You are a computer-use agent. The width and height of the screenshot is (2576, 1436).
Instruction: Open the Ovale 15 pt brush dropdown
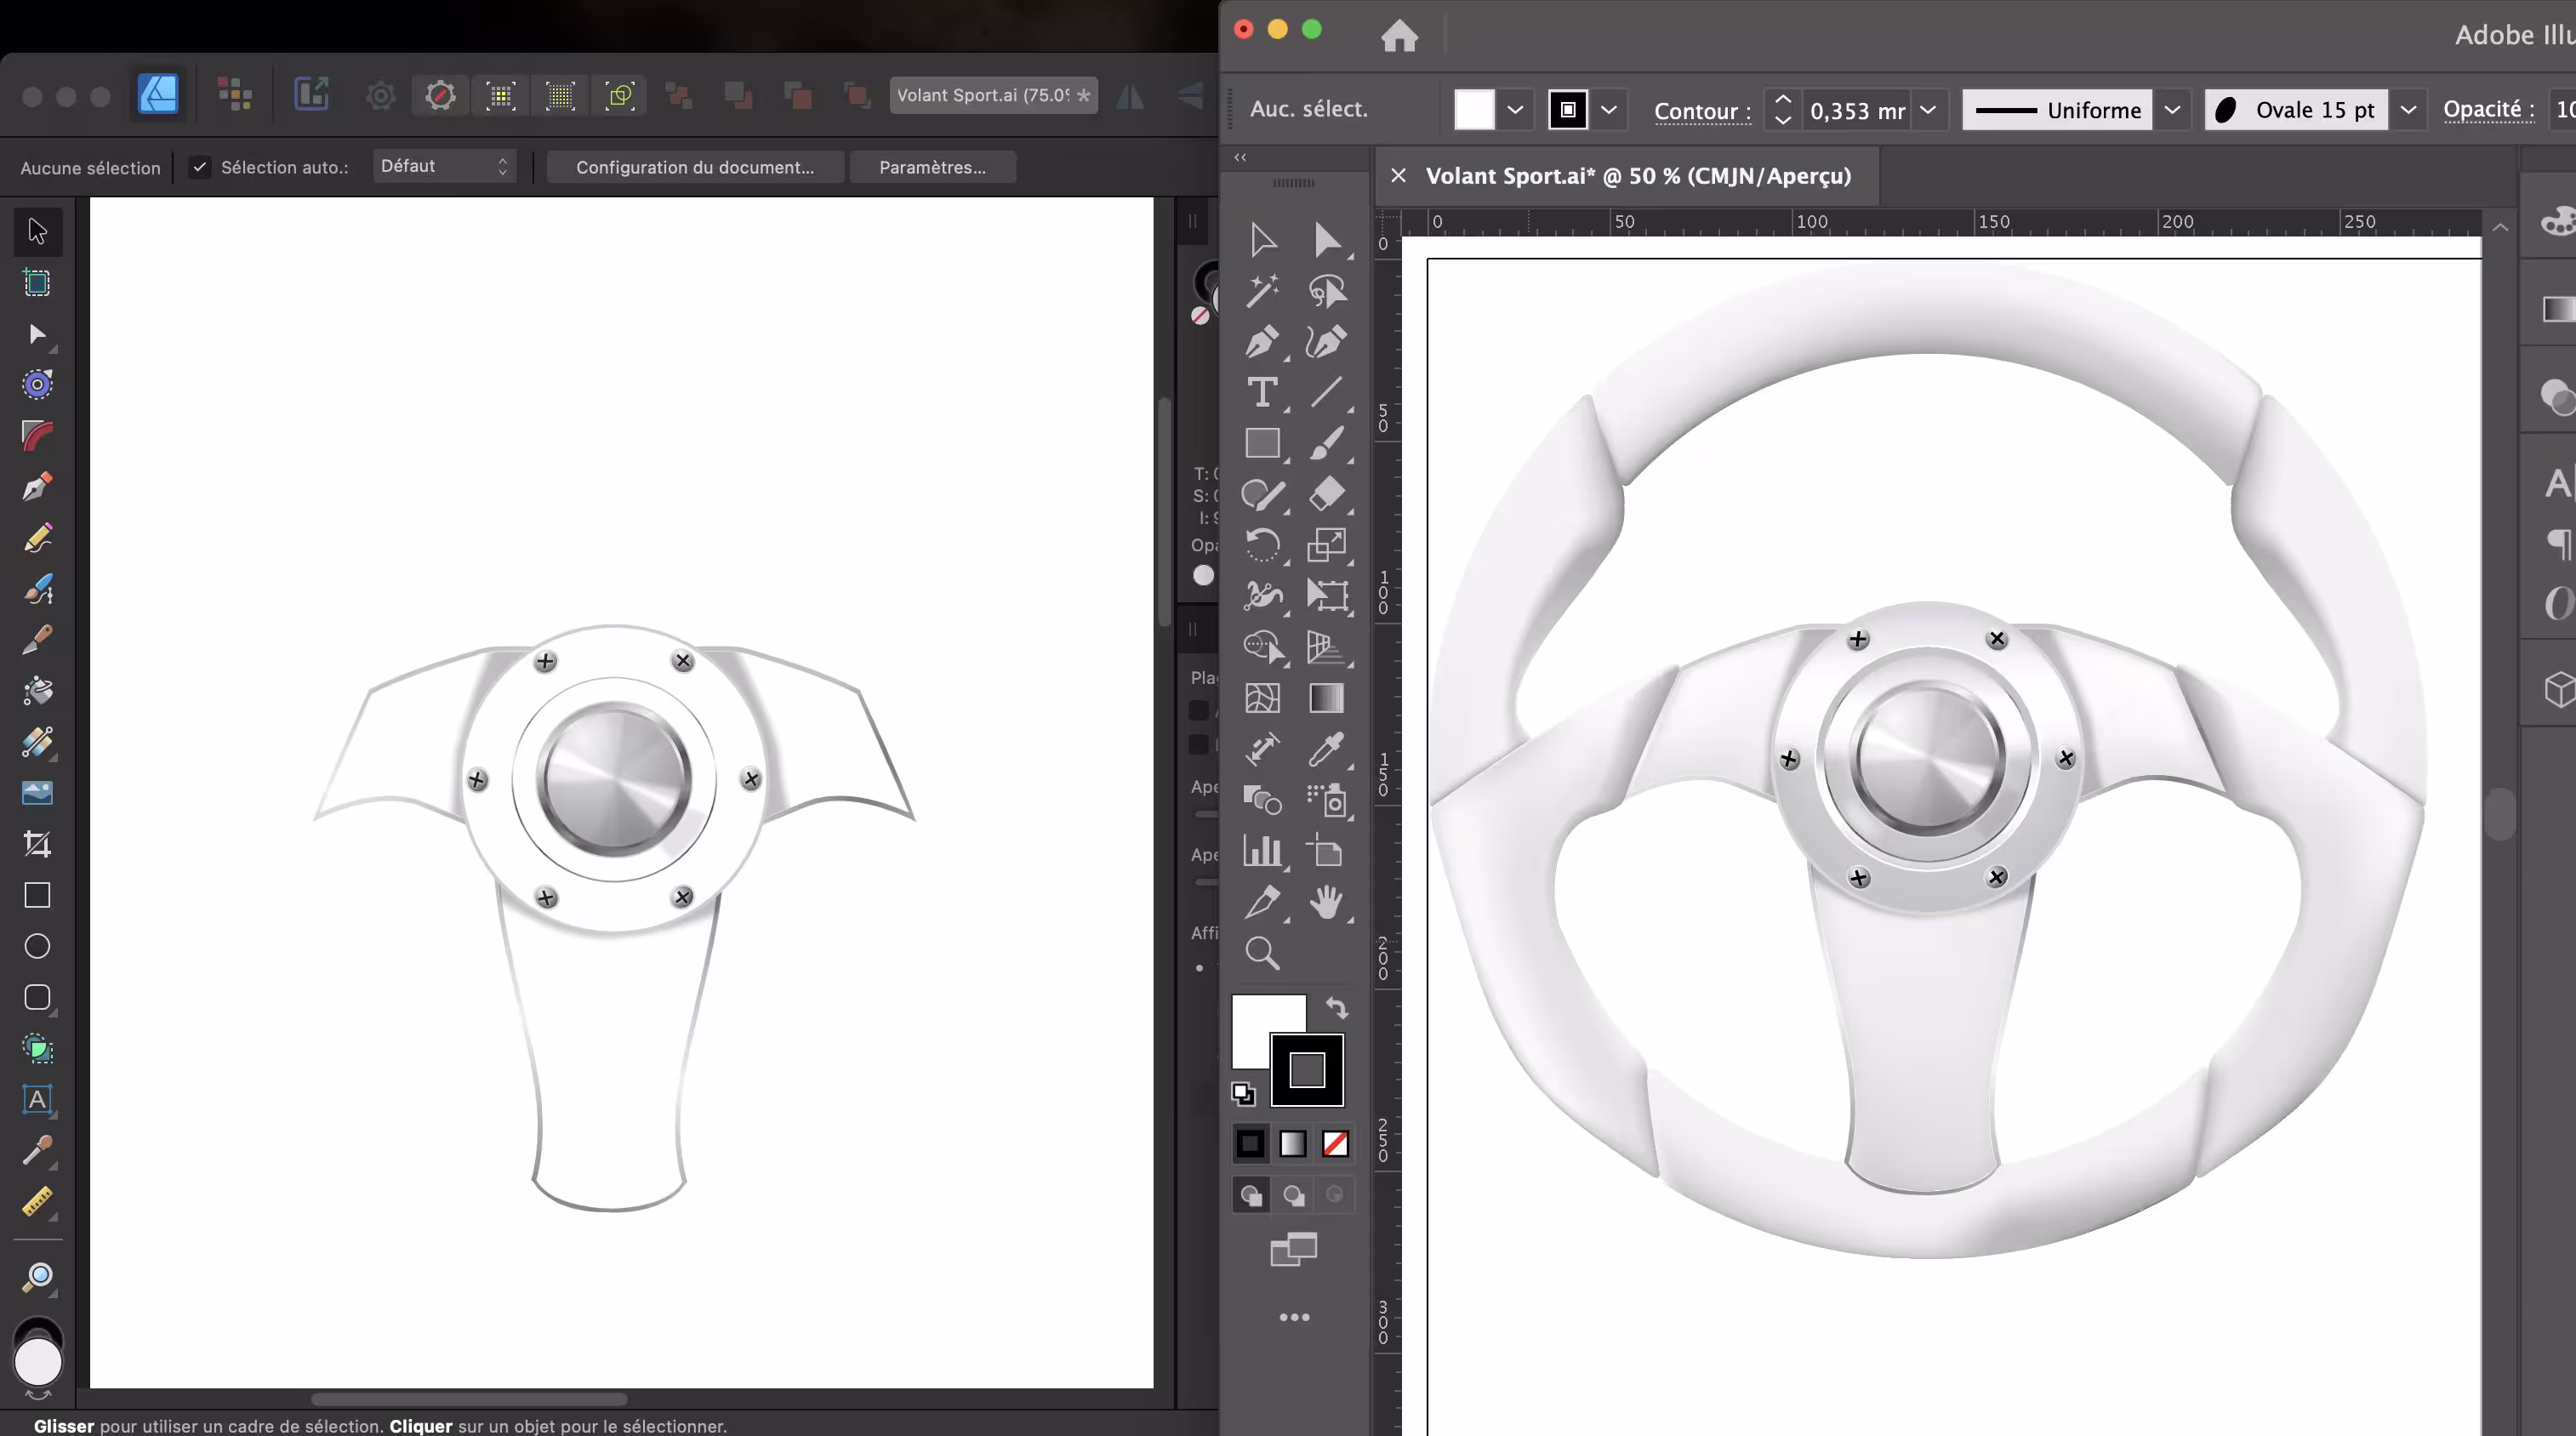tap(2408, 110)
